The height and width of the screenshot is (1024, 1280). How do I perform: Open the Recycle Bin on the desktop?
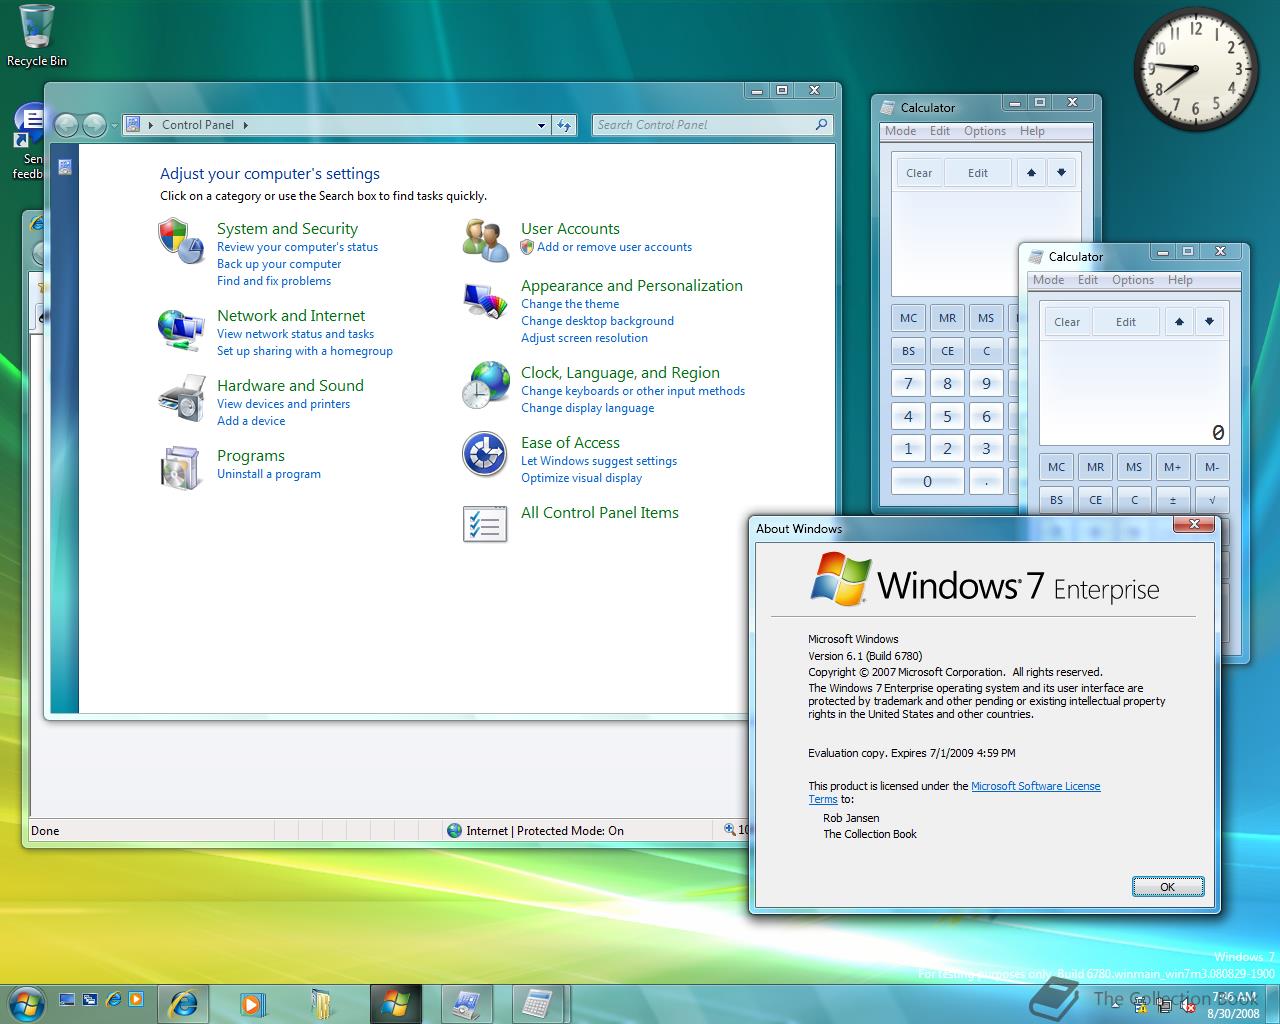37,35
